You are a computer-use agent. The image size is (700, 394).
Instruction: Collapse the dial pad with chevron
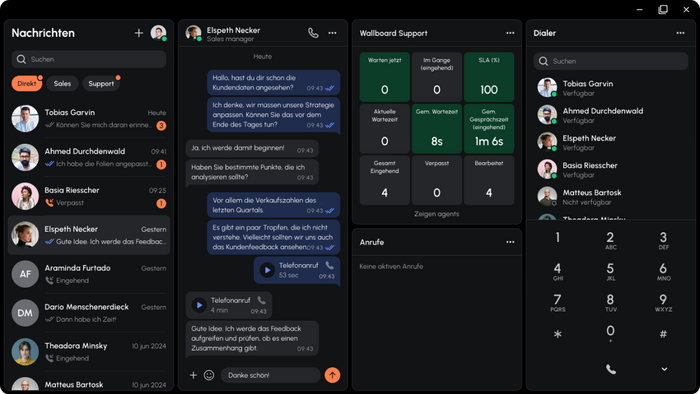coord(664,369)
